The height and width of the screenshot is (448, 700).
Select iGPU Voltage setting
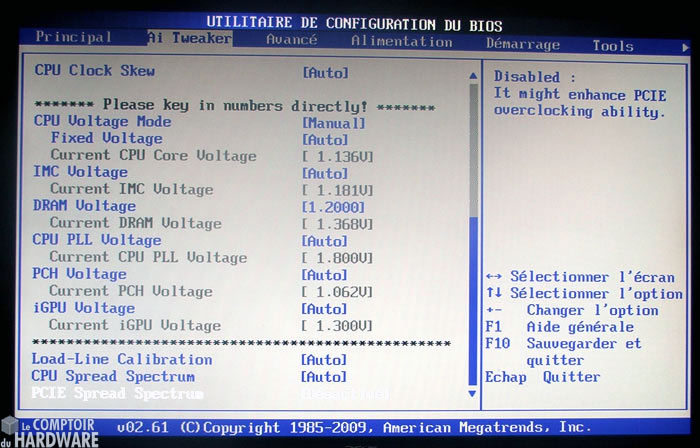tap(83, 308)
